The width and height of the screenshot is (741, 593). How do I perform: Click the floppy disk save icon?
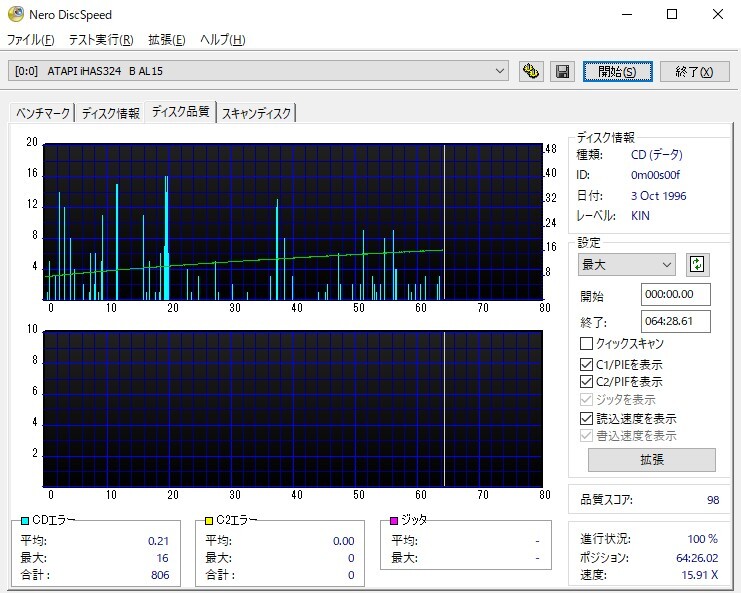[x=562, y=71]
